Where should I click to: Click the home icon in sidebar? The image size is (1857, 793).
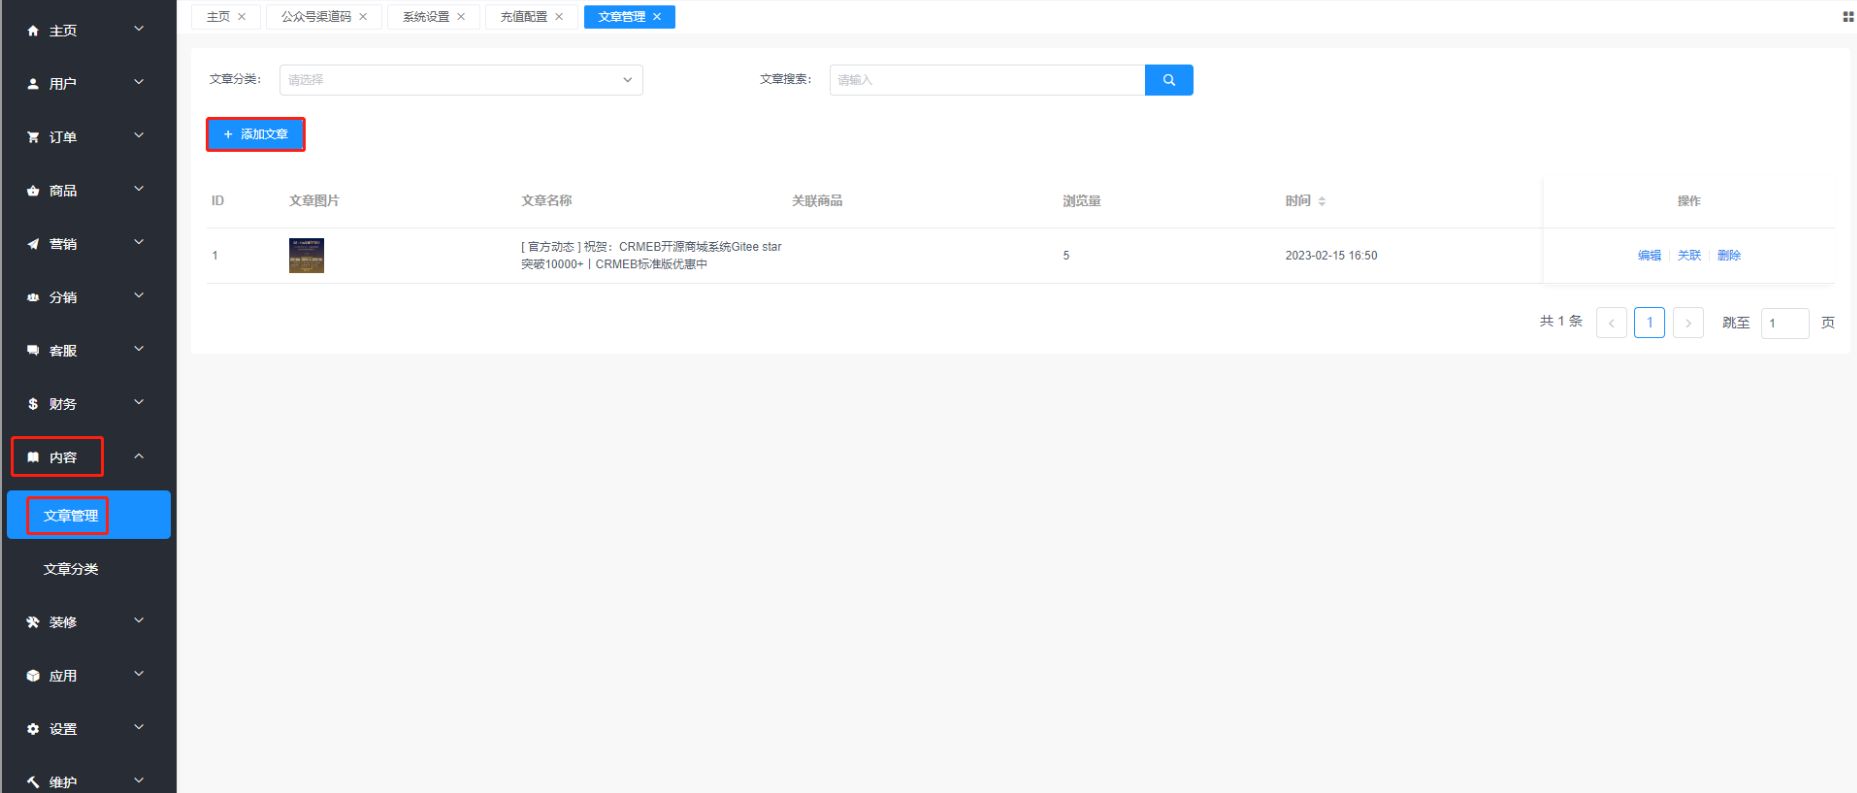click(x=33, y=31)
